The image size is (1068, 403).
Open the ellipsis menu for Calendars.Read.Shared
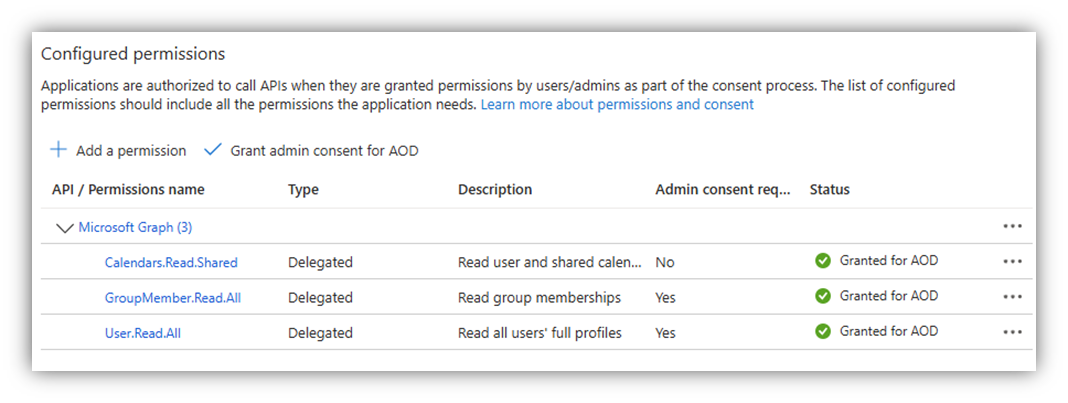coord(1012,262)
